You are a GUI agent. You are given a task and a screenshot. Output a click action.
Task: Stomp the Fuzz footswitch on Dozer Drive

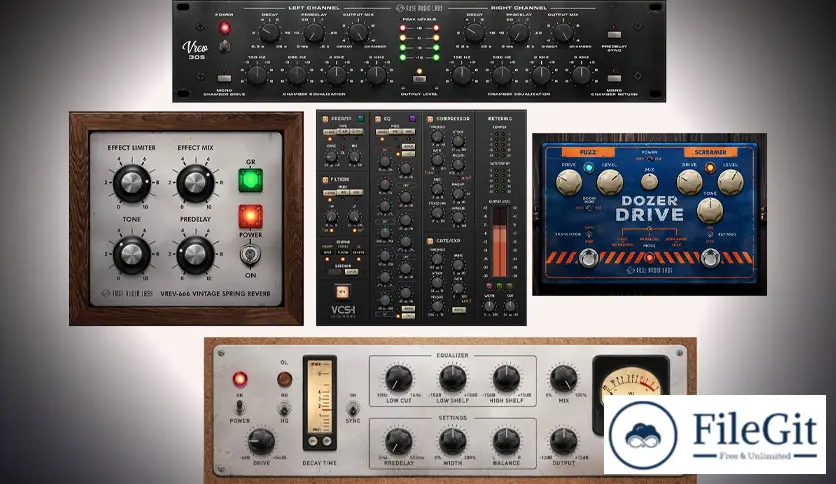(589, 259)
